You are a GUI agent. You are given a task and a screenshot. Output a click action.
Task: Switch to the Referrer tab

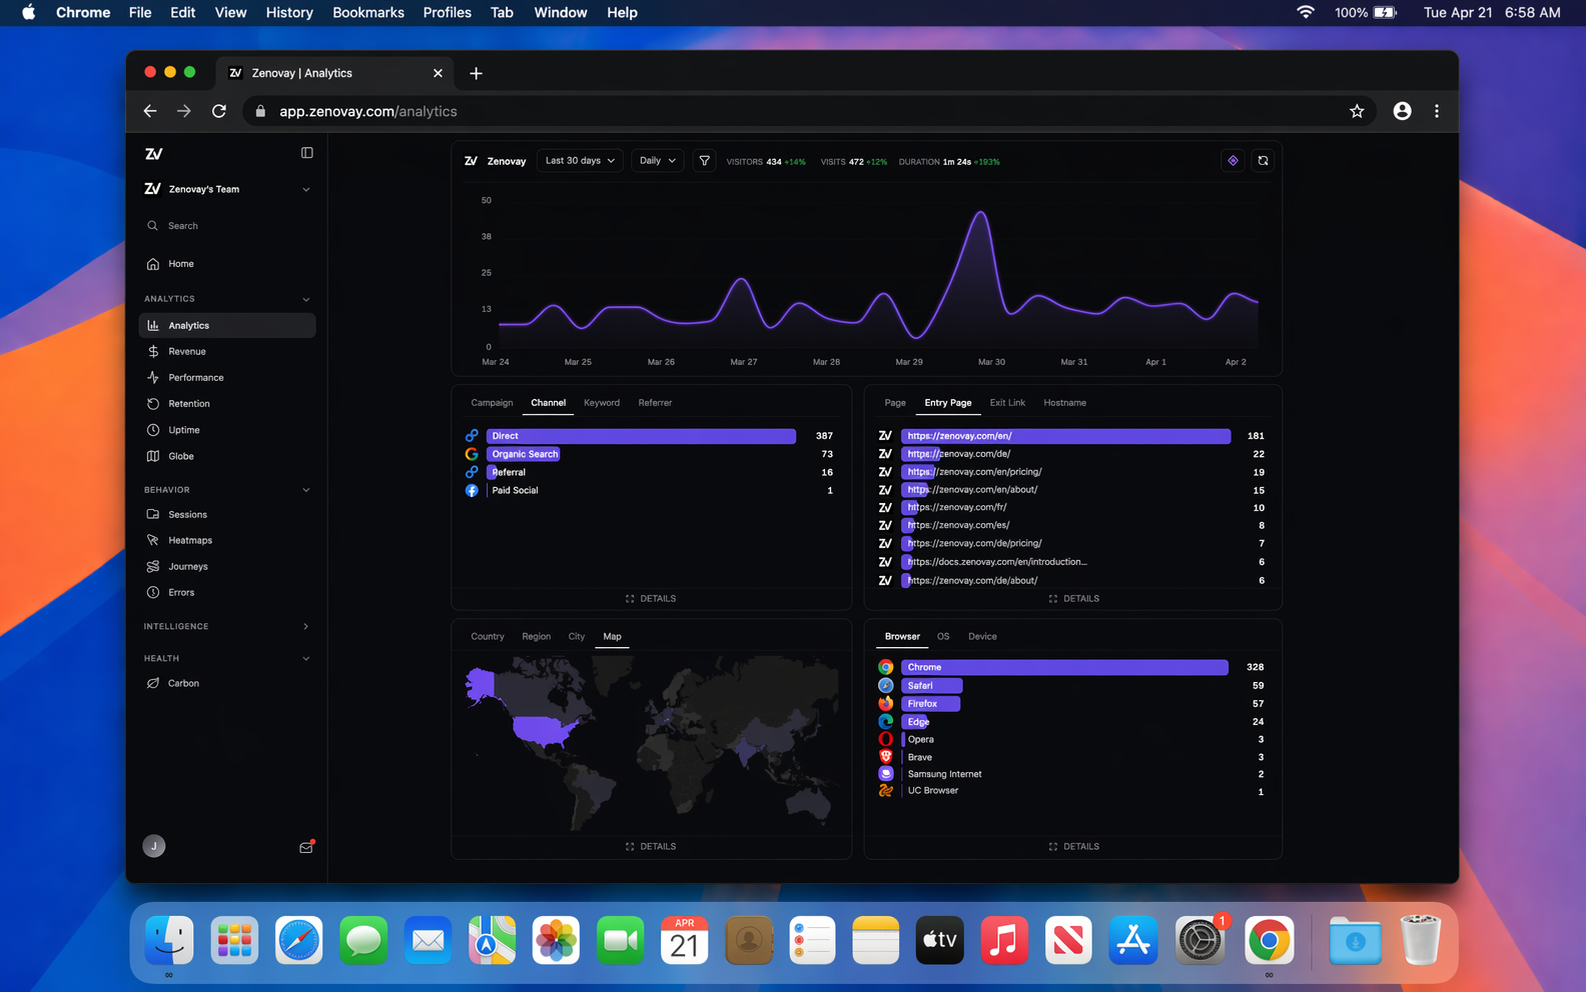(x=655, y=403)
